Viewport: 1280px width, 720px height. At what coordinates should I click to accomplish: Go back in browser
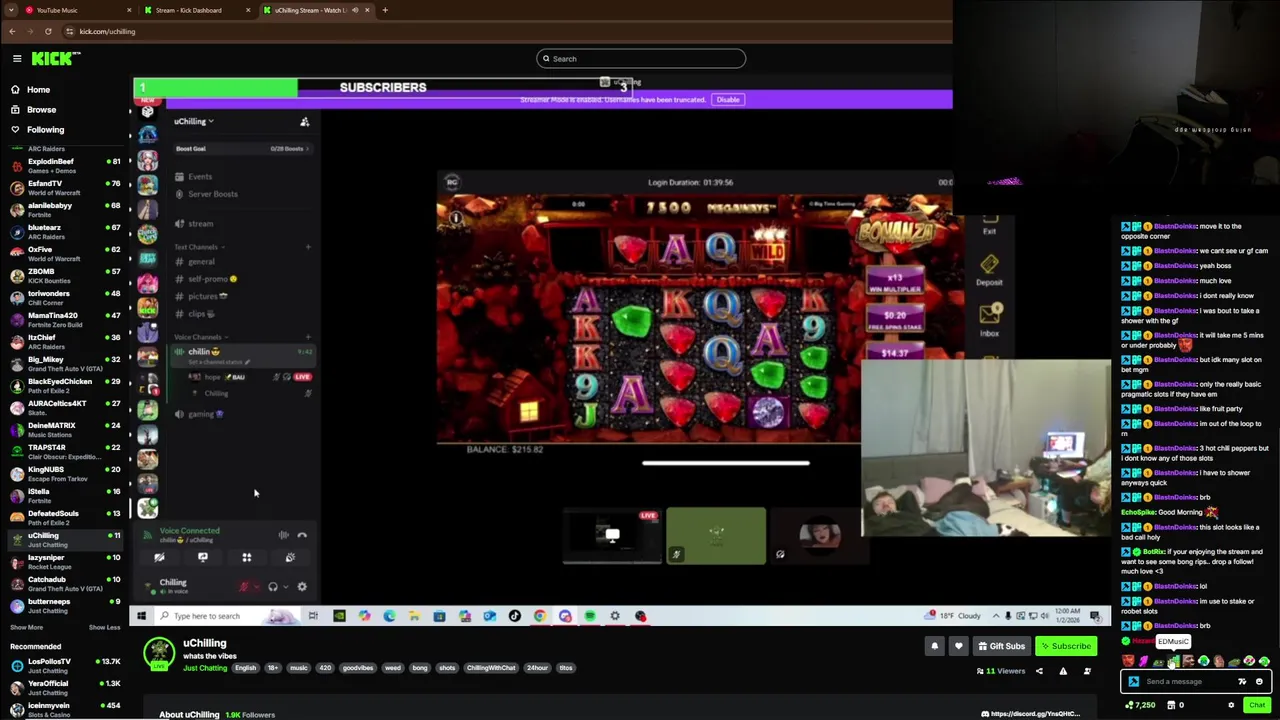pos(12,31)
